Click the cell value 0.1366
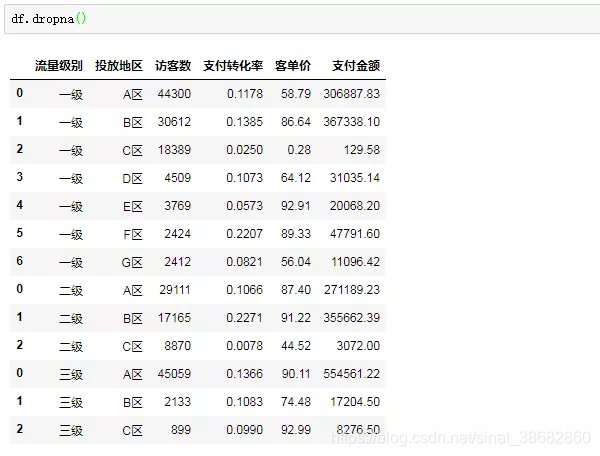Screen dimensions: 600x456 point(245,374)
